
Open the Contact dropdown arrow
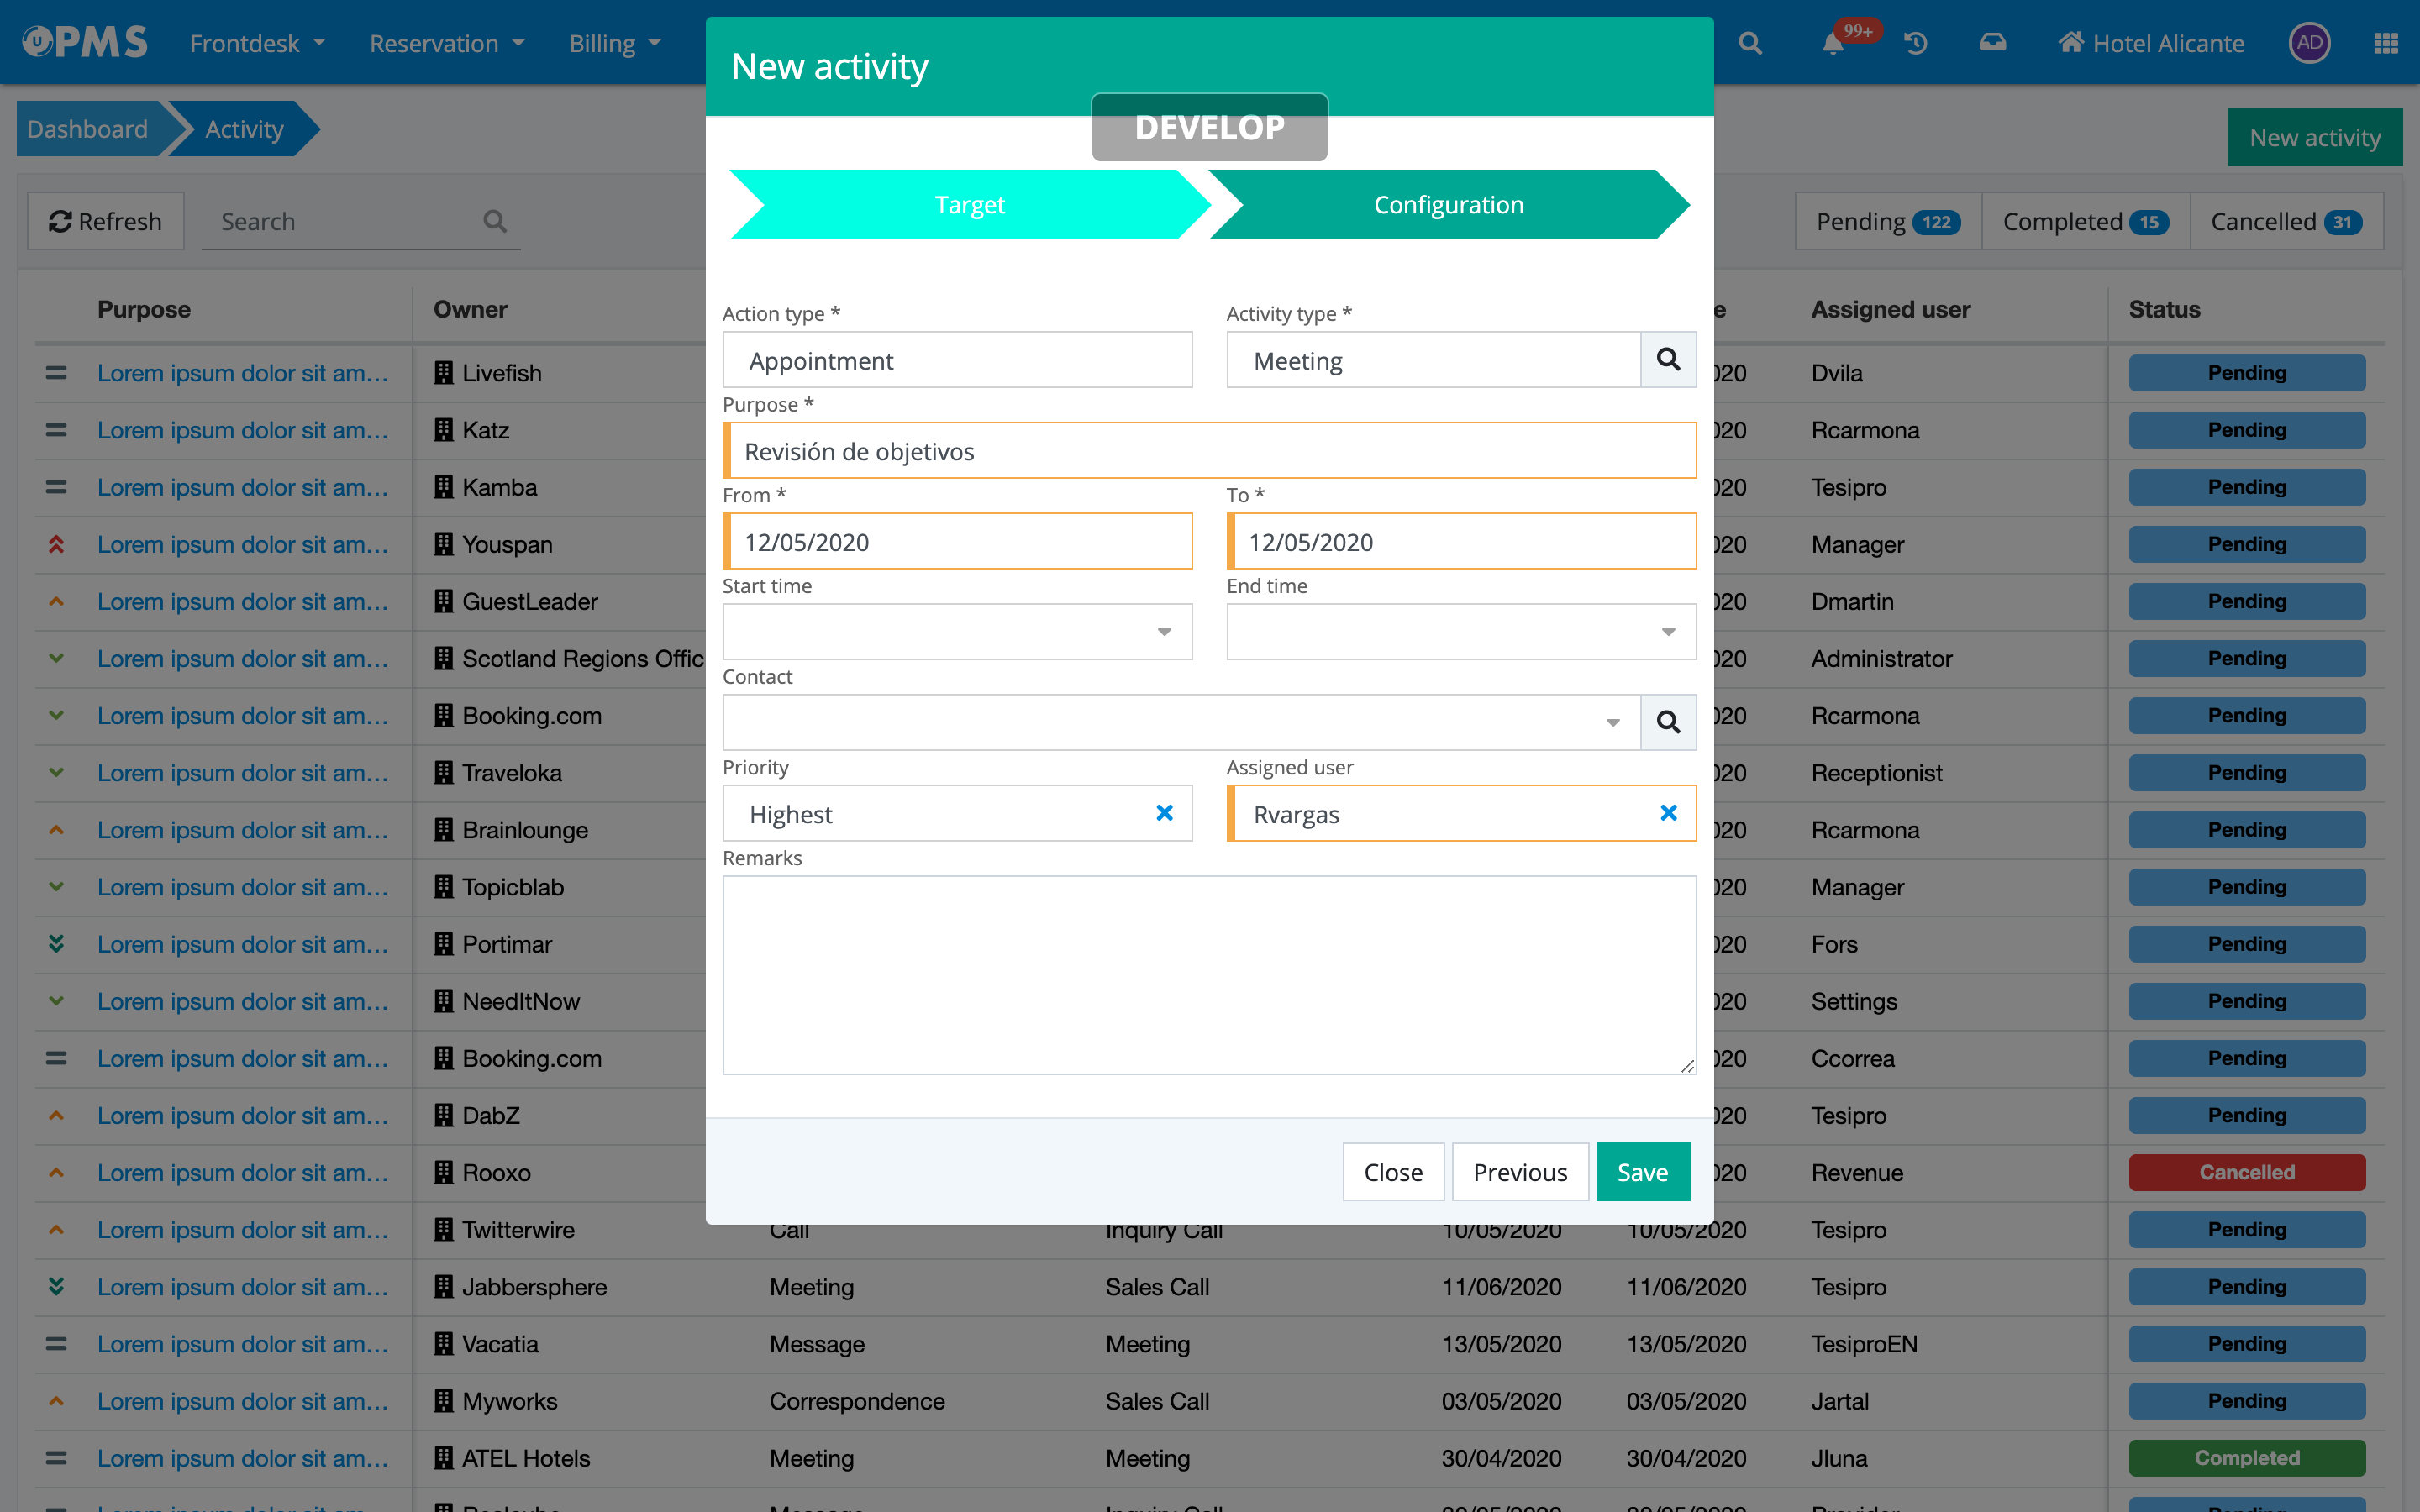pyautogui.click(x=1612, y=722)
